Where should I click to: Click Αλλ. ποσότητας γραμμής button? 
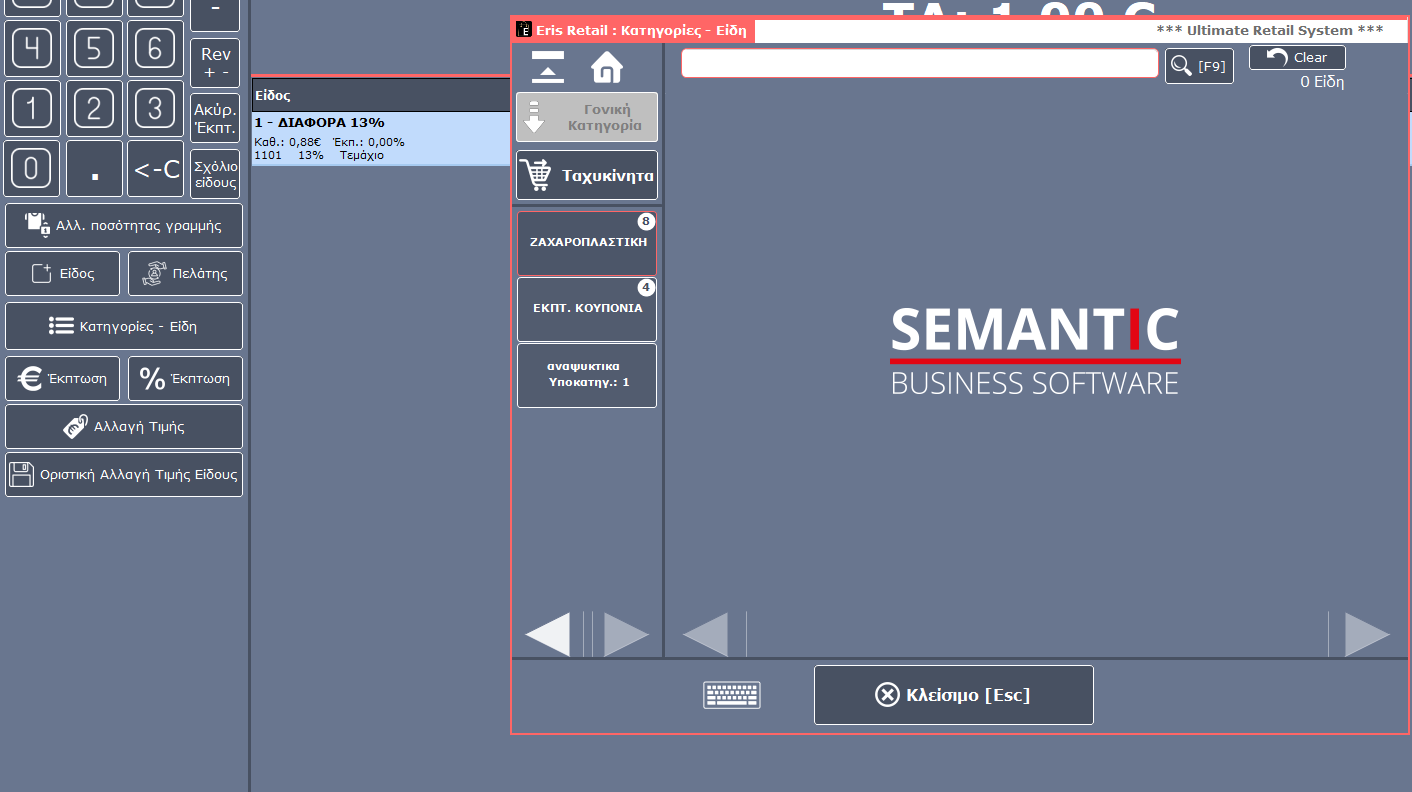click(124, 226)
